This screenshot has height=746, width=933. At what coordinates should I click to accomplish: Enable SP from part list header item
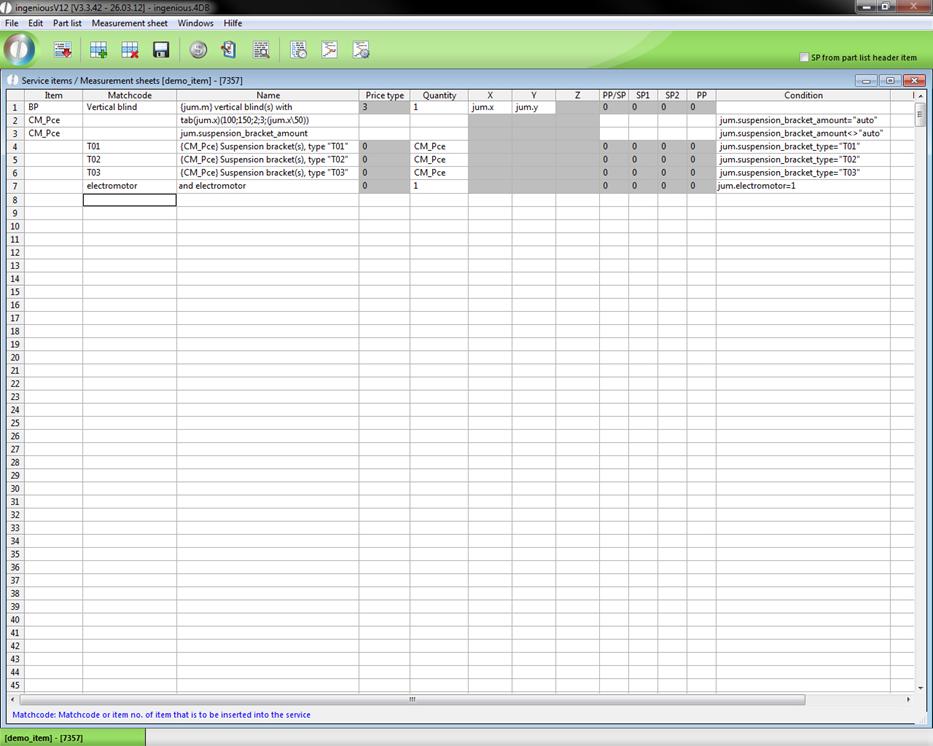804,58
